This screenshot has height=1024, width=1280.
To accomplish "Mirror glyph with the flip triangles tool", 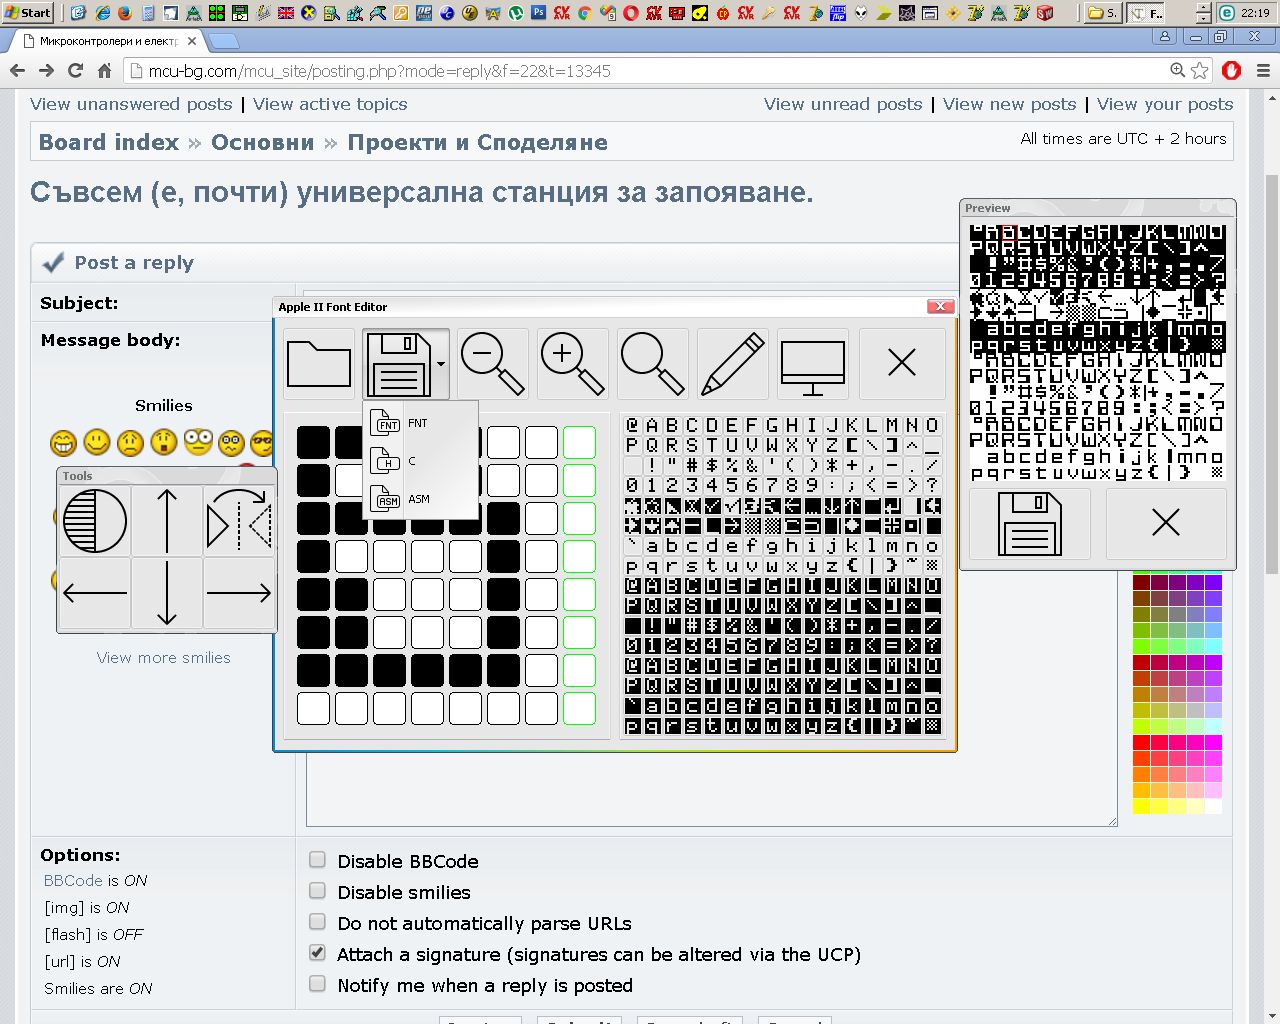I will pos(239,521).
